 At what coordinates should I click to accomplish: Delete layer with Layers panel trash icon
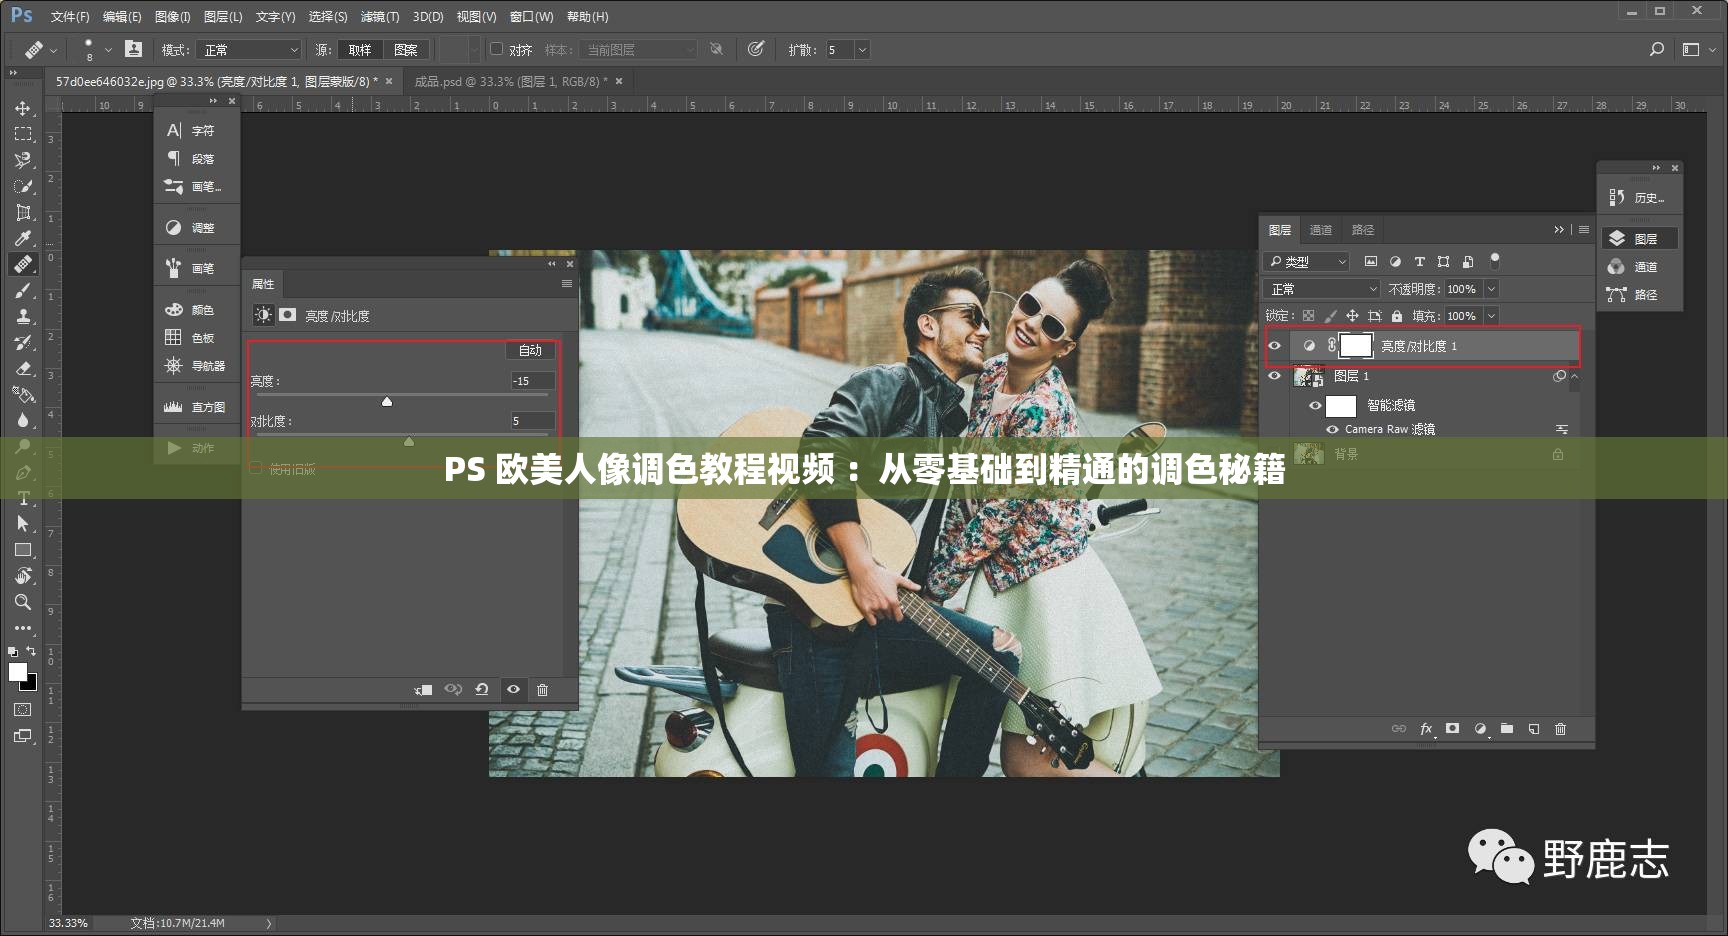1560,729
